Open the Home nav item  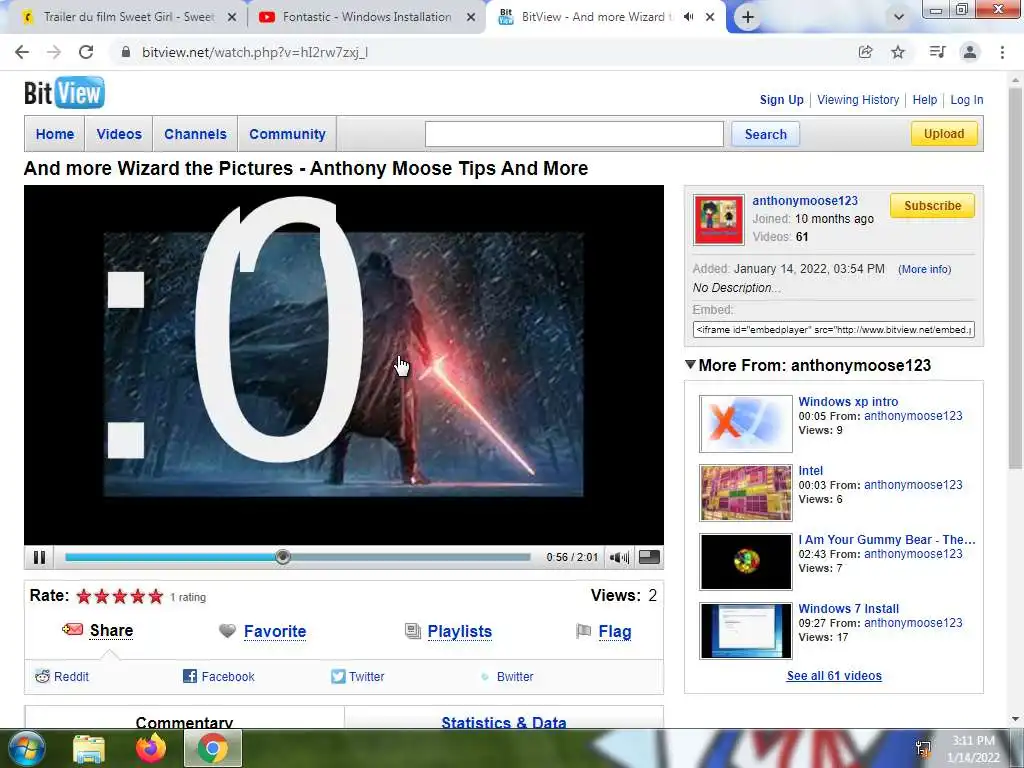[55, 134]
